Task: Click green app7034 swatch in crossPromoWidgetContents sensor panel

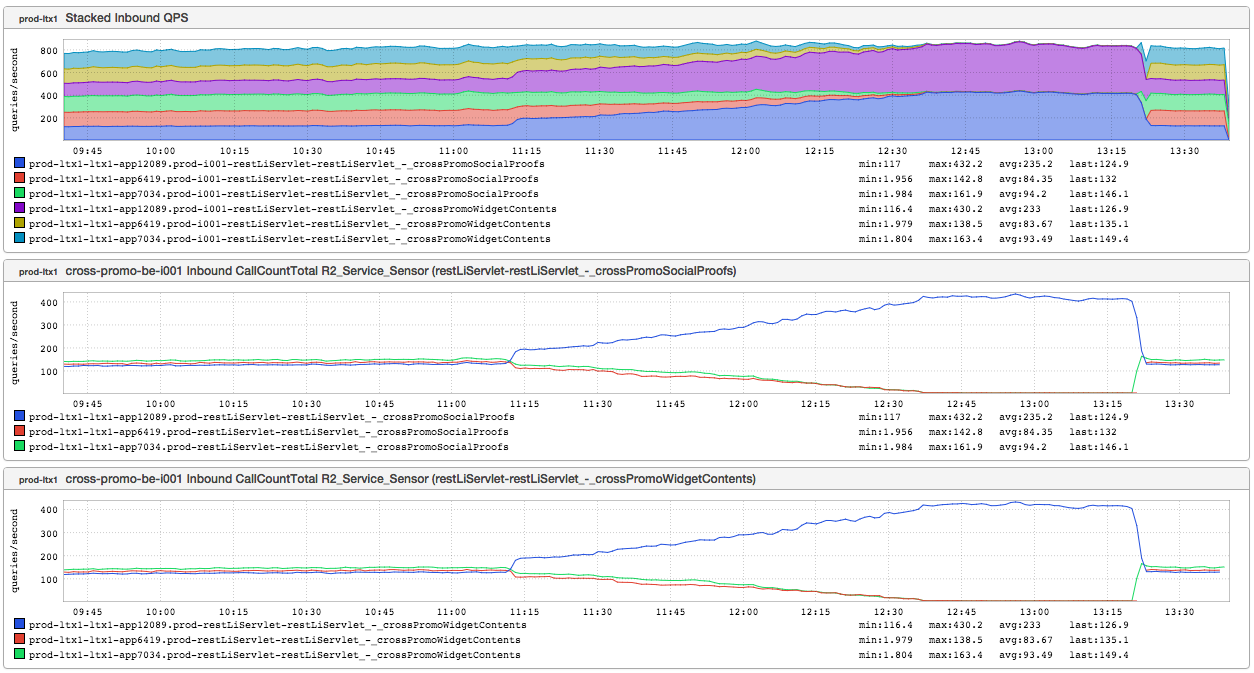Action: [x=20, y=655]
